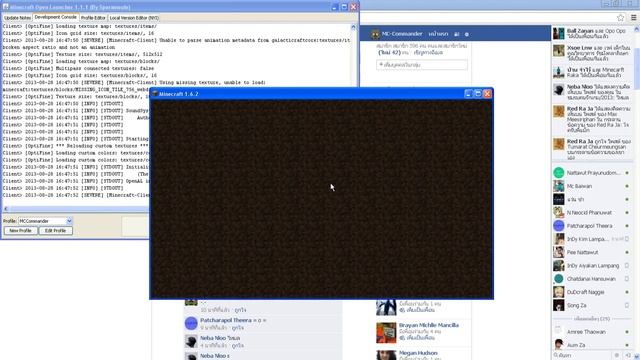Click the chat options gear icon at sidebar bottom

(x=617, y=356)
